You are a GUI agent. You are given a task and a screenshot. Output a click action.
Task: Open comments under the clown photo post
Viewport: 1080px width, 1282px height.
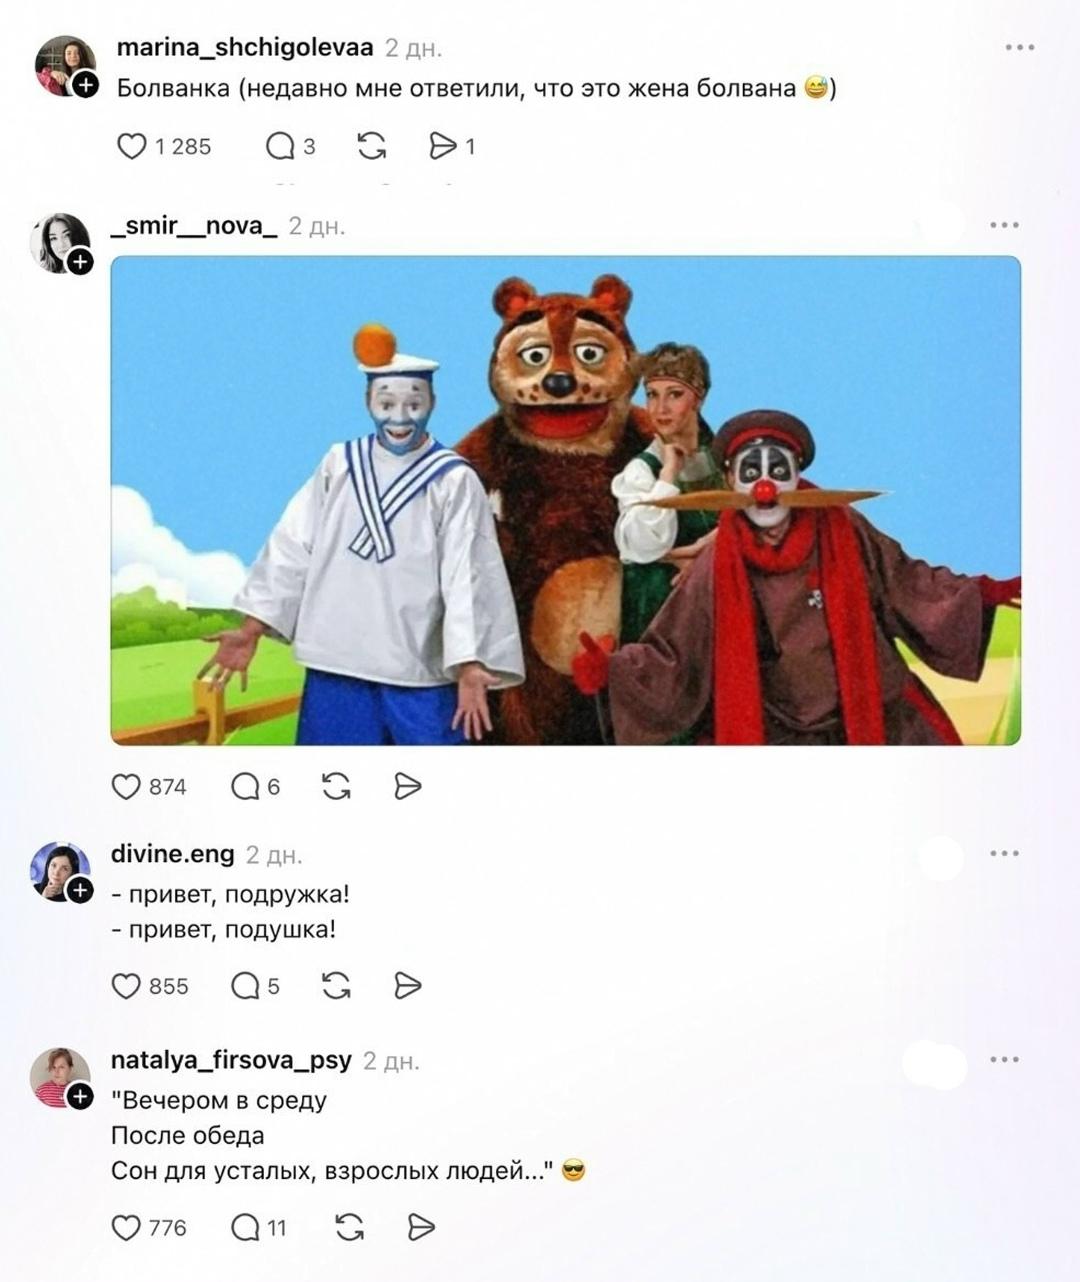click(246, 787)
